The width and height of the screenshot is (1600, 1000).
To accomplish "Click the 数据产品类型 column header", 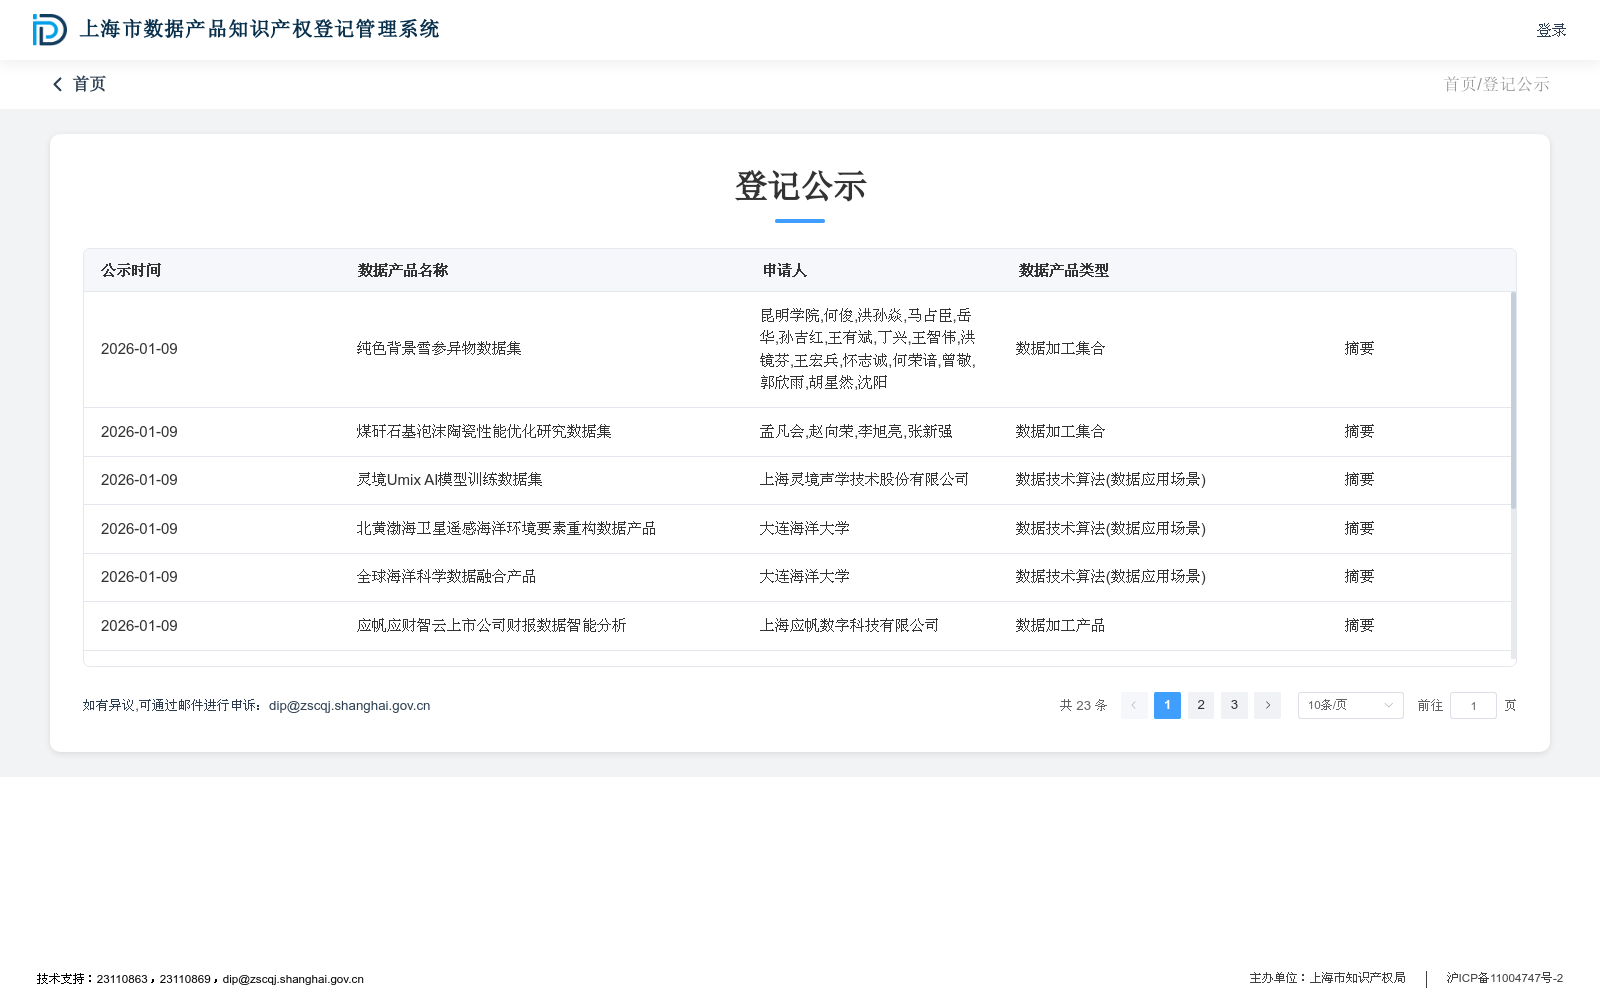I will pos(1063,271).
